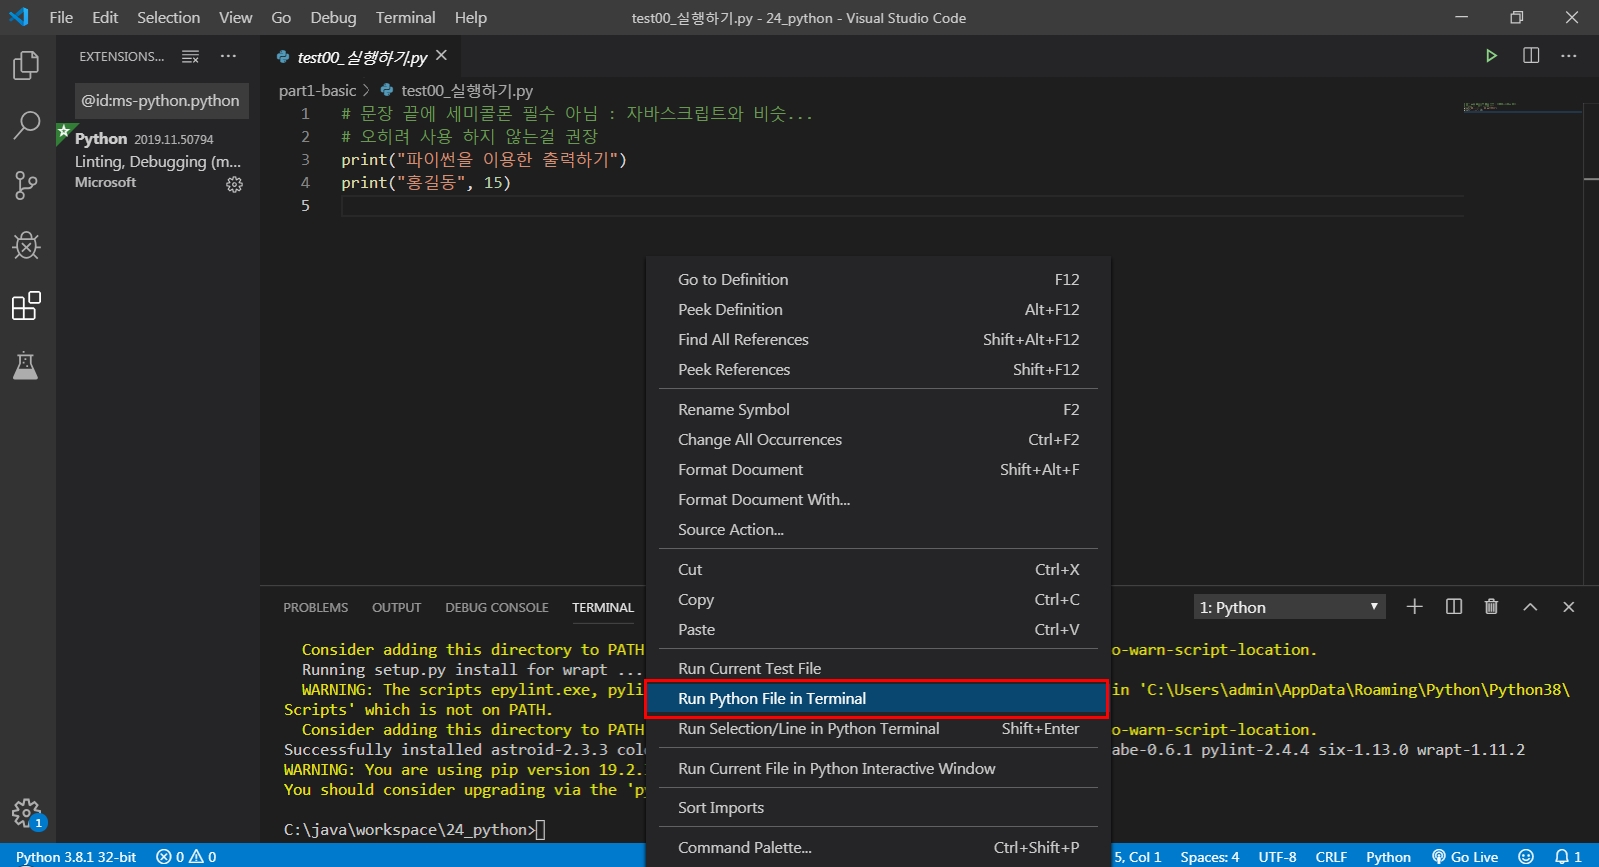The image size is (1599, 867).
Task: Click the editor minimap preview
Action: 1522,106
